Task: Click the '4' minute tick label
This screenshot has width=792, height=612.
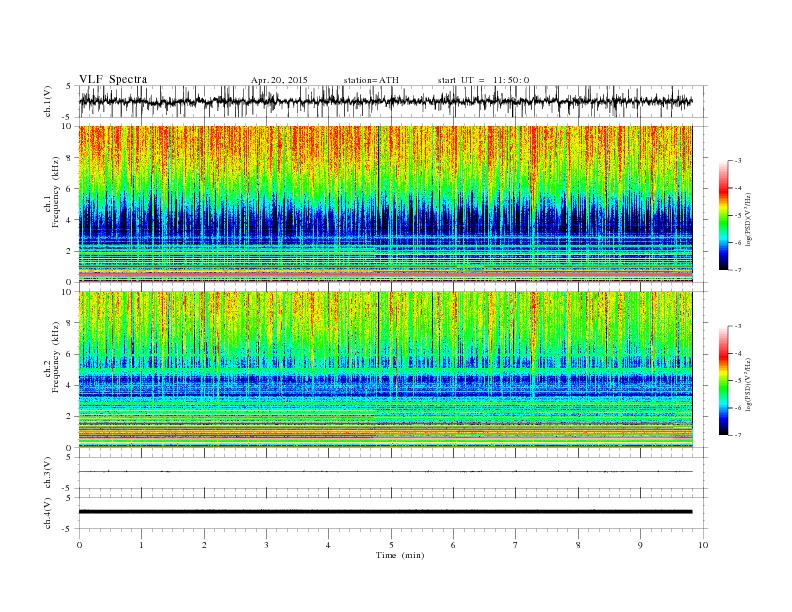Action: click(x=328, y=545)
